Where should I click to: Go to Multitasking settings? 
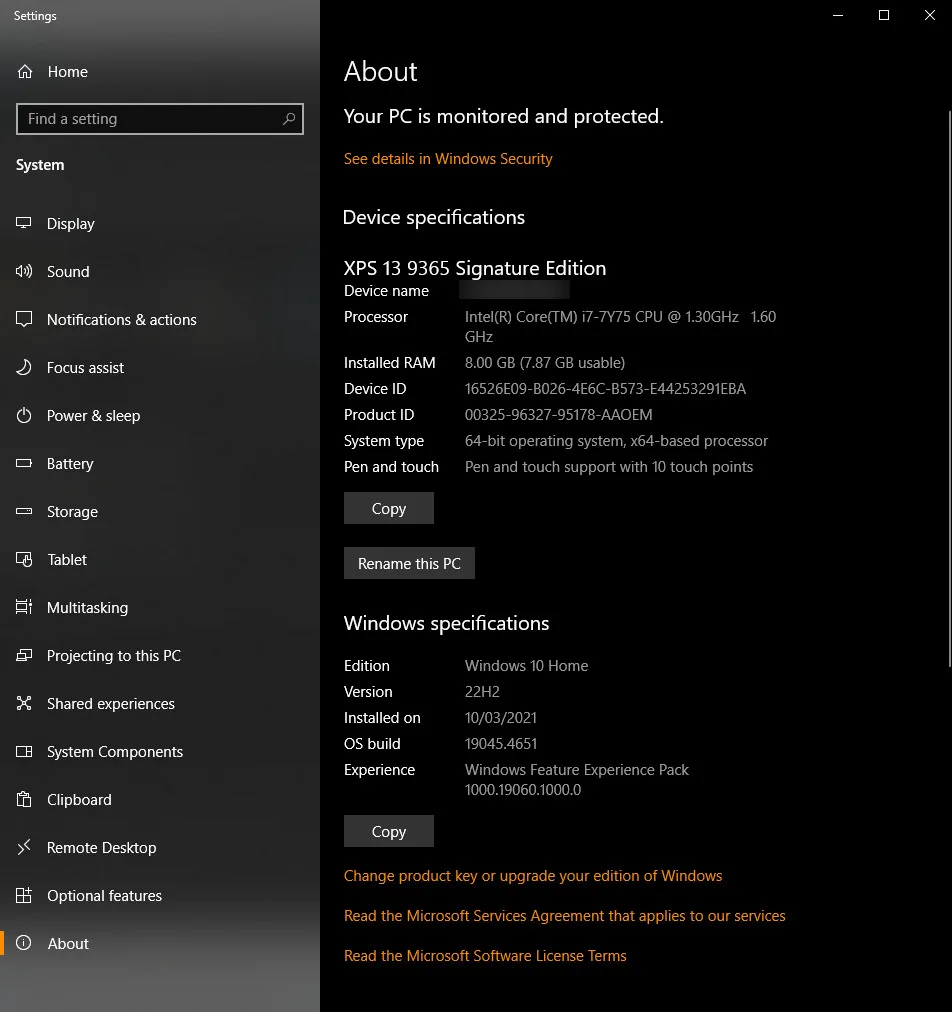(x=87, y=608)
